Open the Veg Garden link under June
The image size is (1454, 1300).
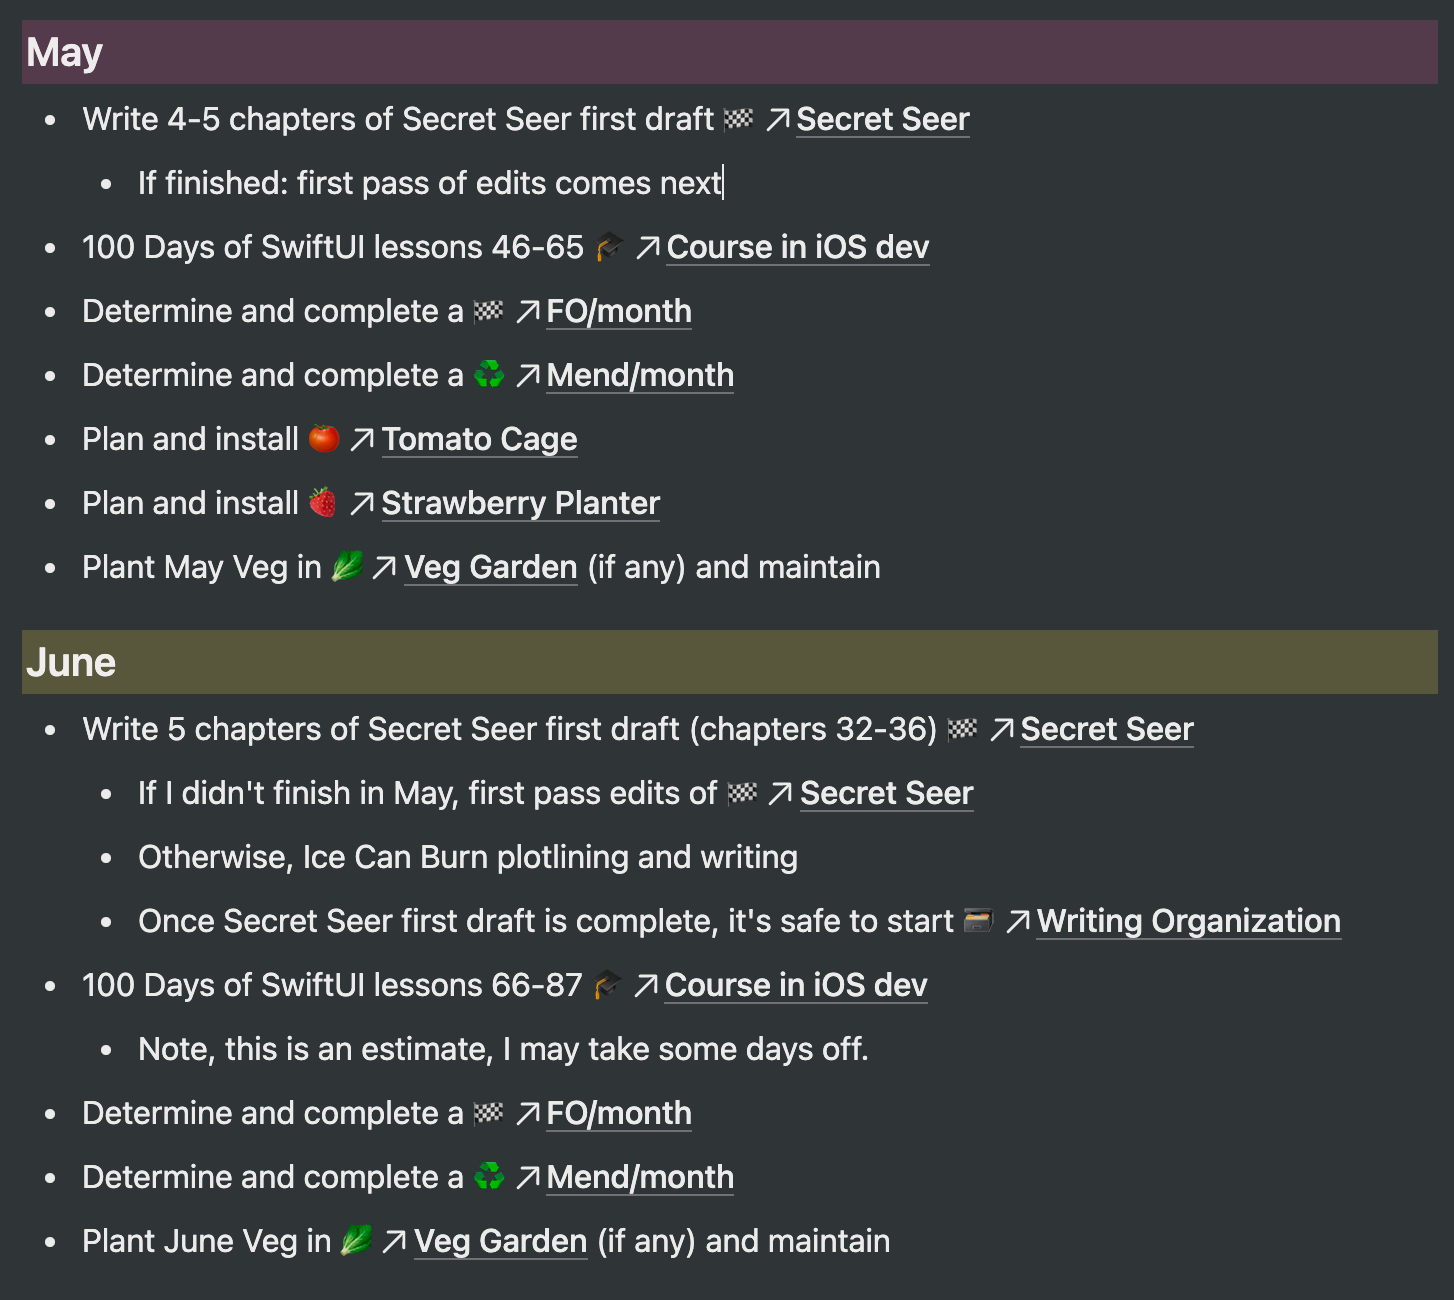click(500, 1241)
